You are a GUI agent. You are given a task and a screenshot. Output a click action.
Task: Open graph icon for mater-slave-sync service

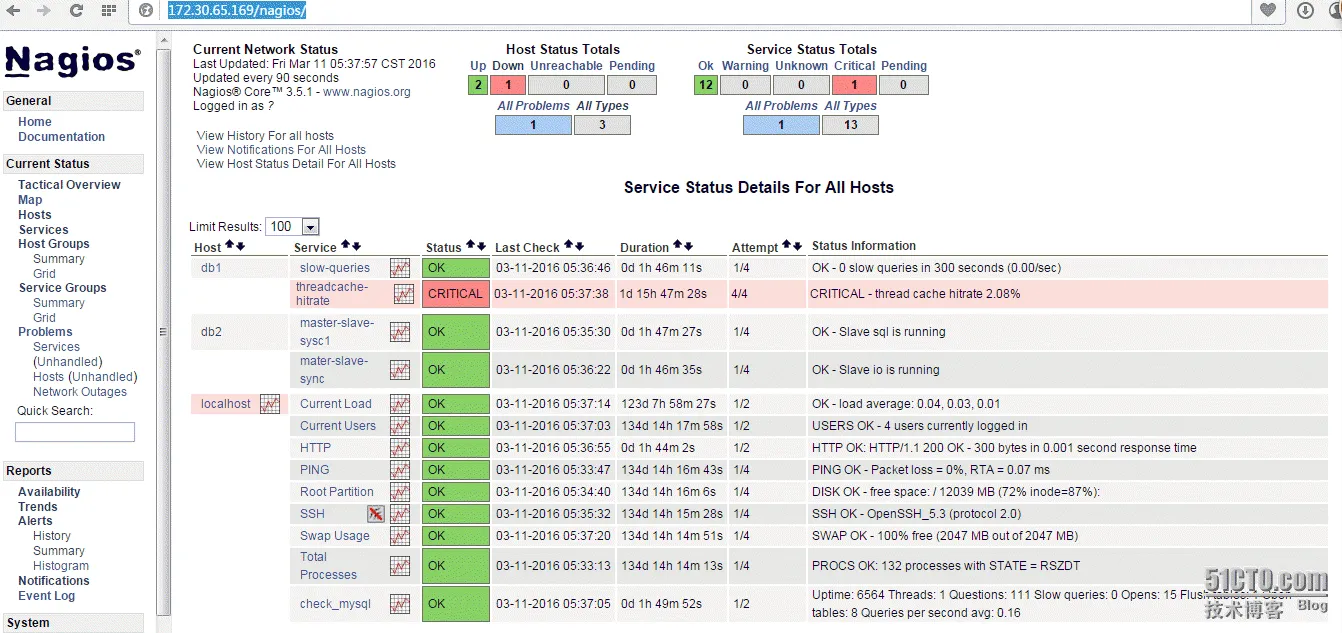tap(400, 370)
